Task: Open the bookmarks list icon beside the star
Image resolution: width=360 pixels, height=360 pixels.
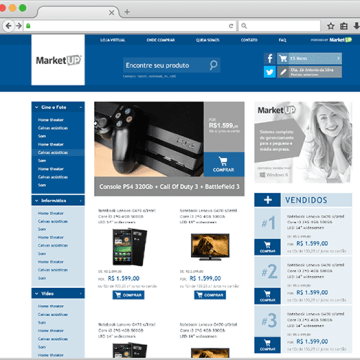Action: point(344,26)
